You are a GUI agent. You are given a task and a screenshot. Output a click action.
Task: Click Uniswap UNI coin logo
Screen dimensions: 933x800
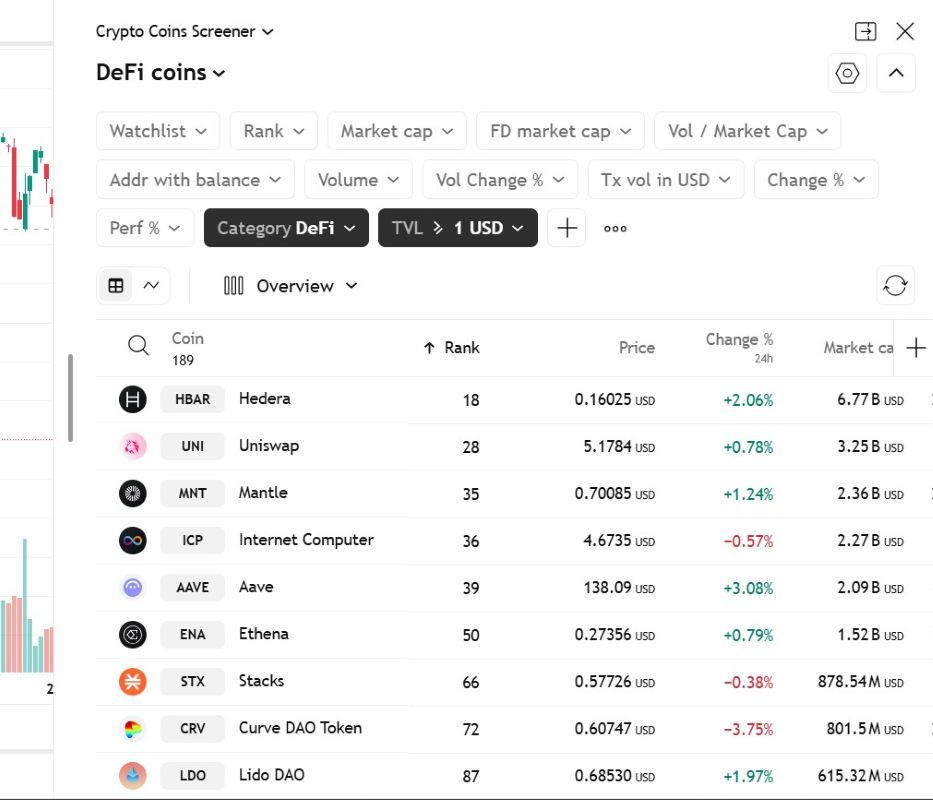133,446
